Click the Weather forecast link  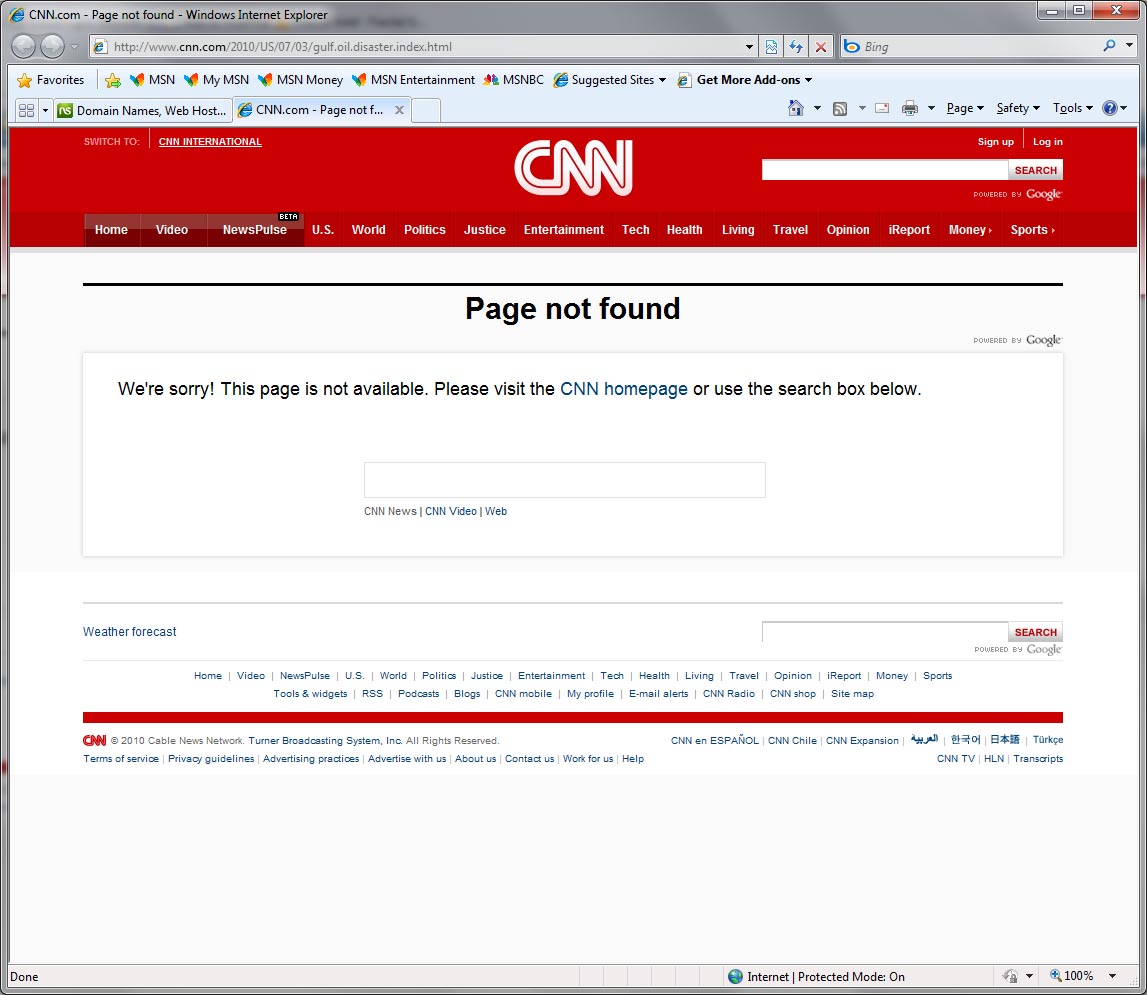129,632
